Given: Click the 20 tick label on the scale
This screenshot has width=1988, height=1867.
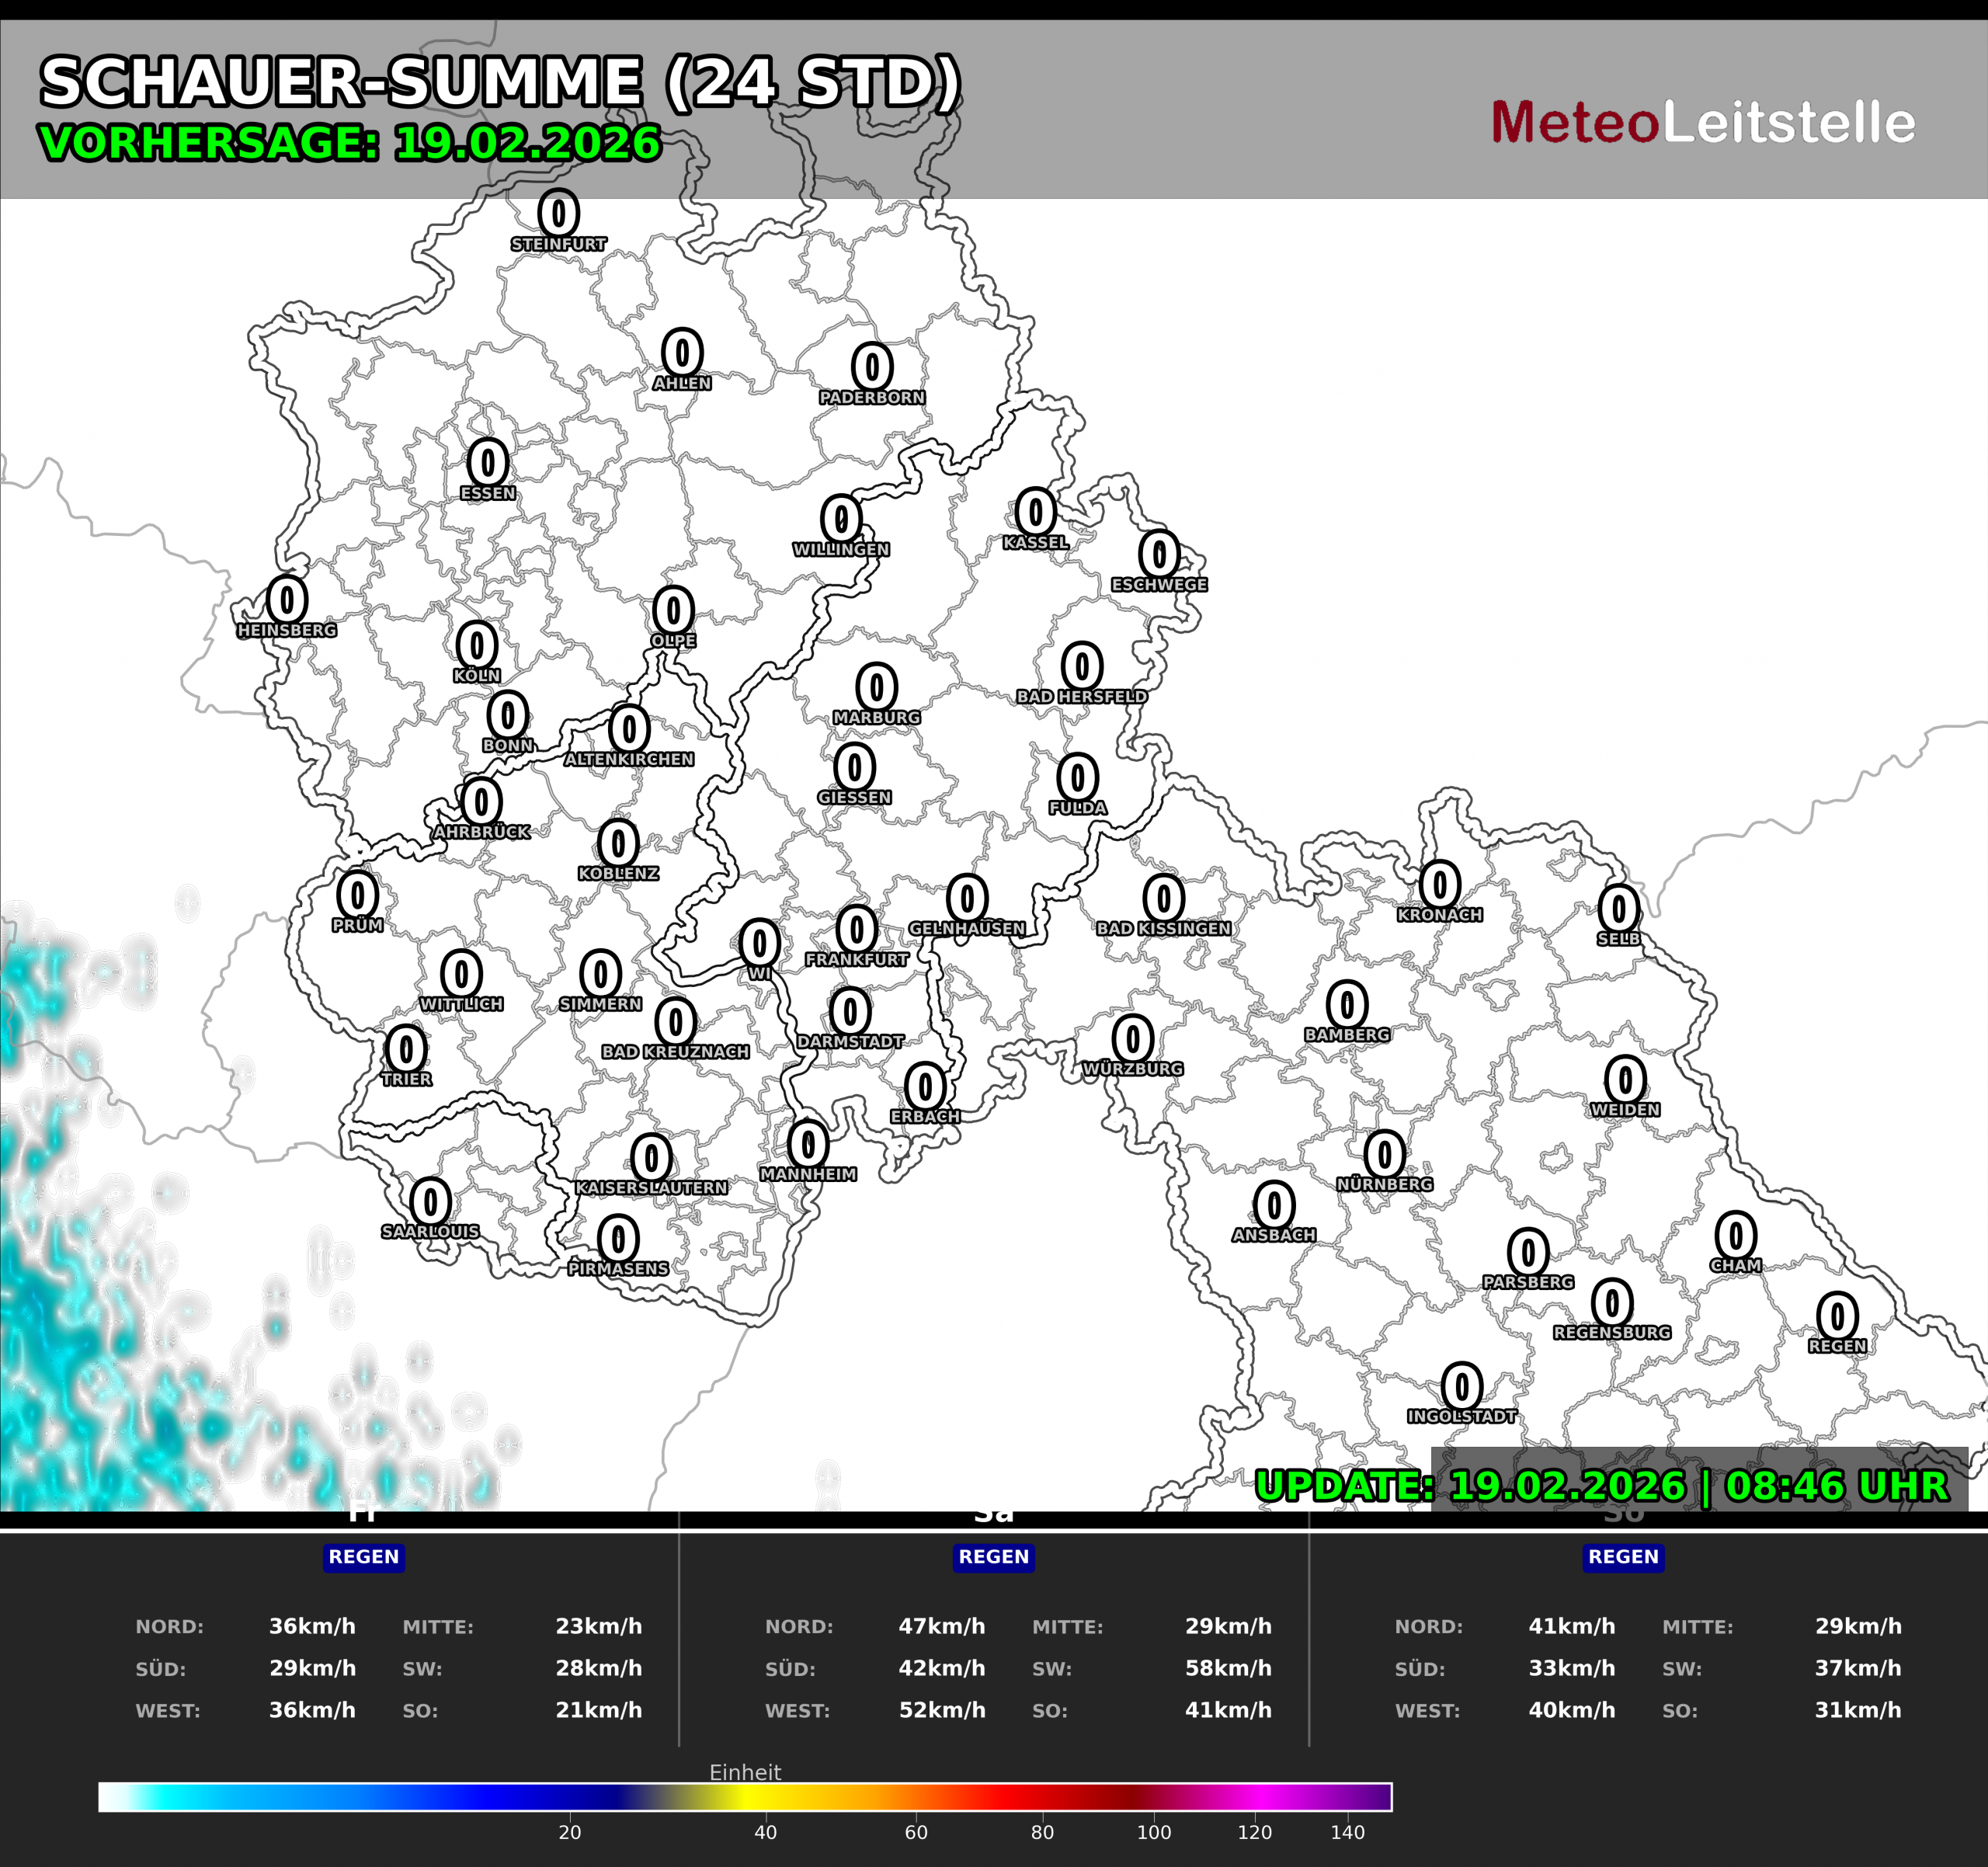Looking at the screenshot, I should 570,1832.
